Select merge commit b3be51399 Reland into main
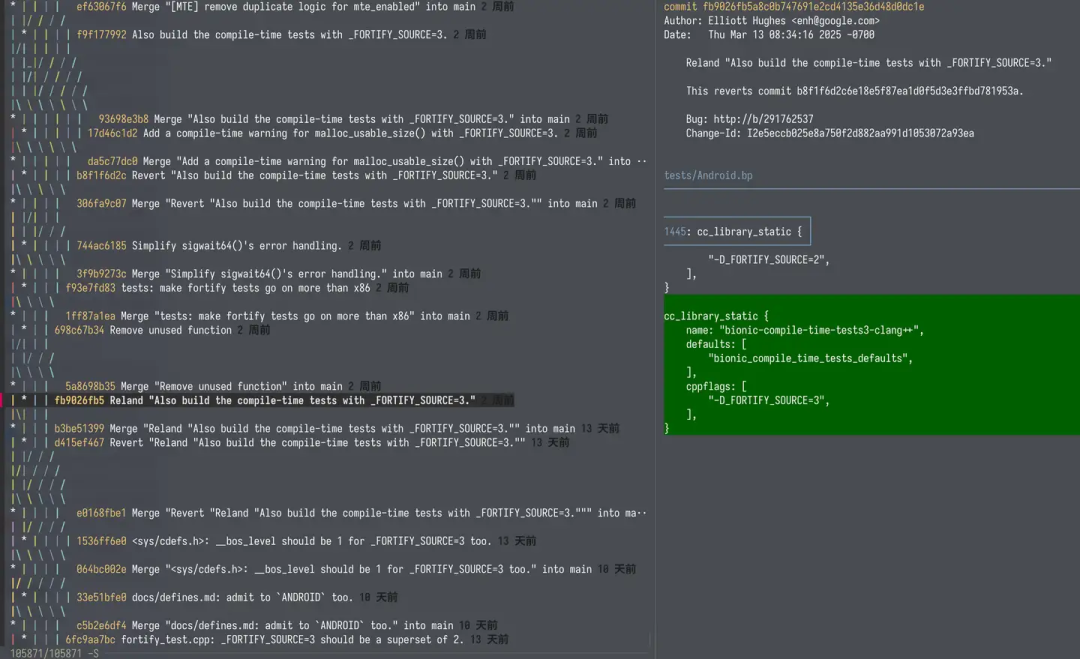The height and width of the screenshot is (659, 1080). click(x=337, y=428)
